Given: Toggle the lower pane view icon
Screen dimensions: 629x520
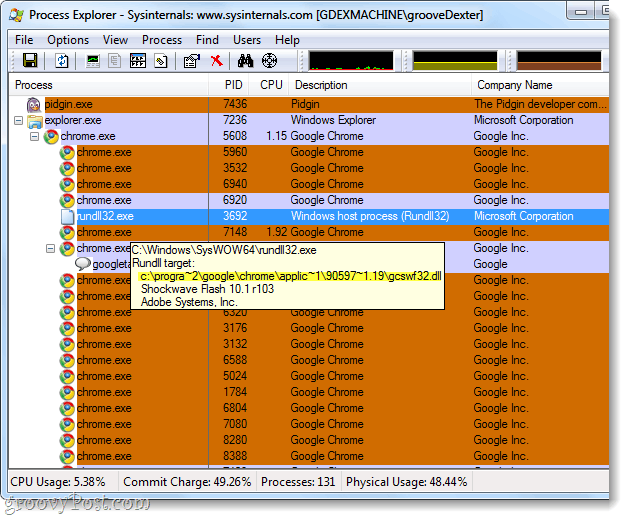Looking at the screenshot, I should coord(138,61).
